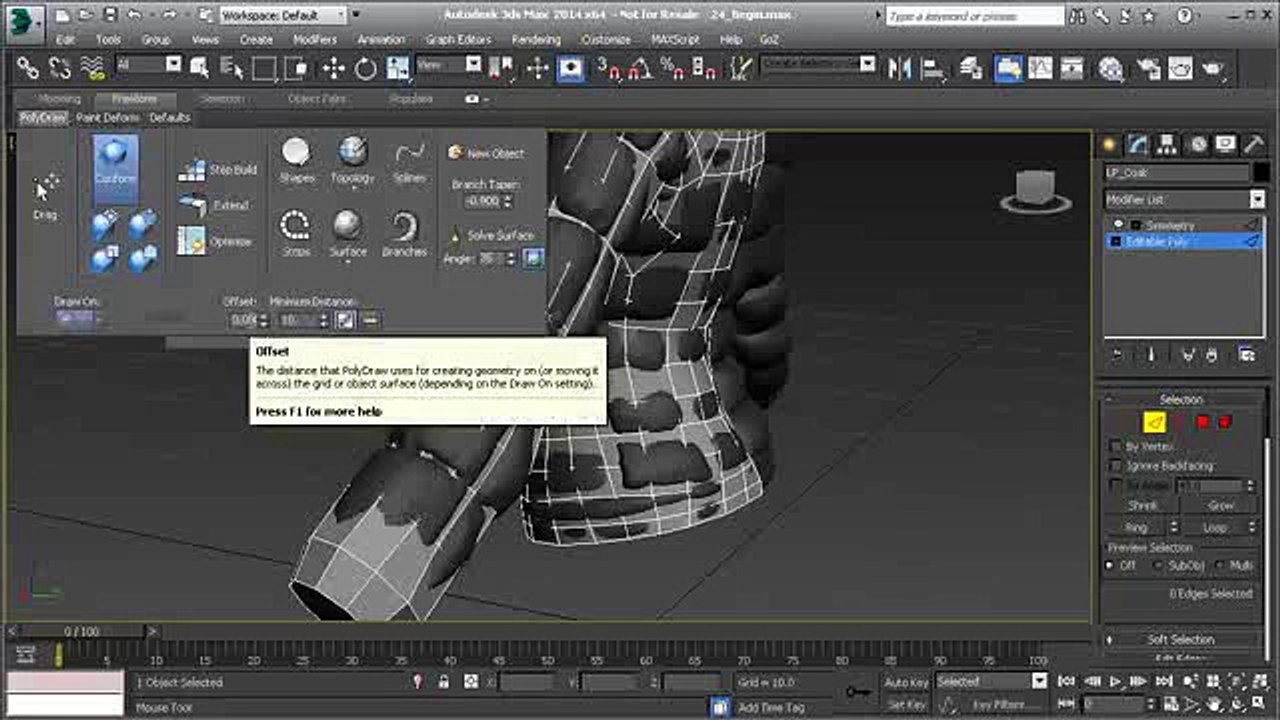Select the Link tool in main toolbar
Viewport: 1280px width, 720px height.
(x=28, y=68)
